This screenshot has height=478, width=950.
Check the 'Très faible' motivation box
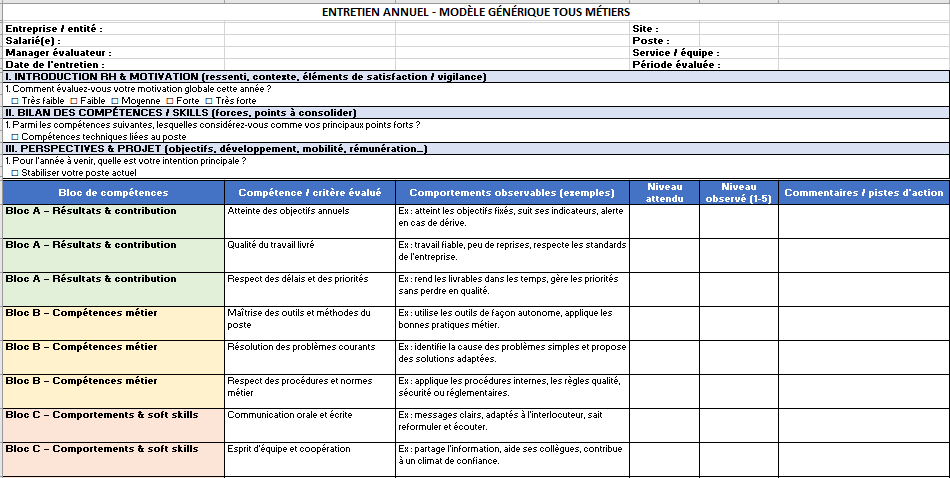click(x=15, y=101)
